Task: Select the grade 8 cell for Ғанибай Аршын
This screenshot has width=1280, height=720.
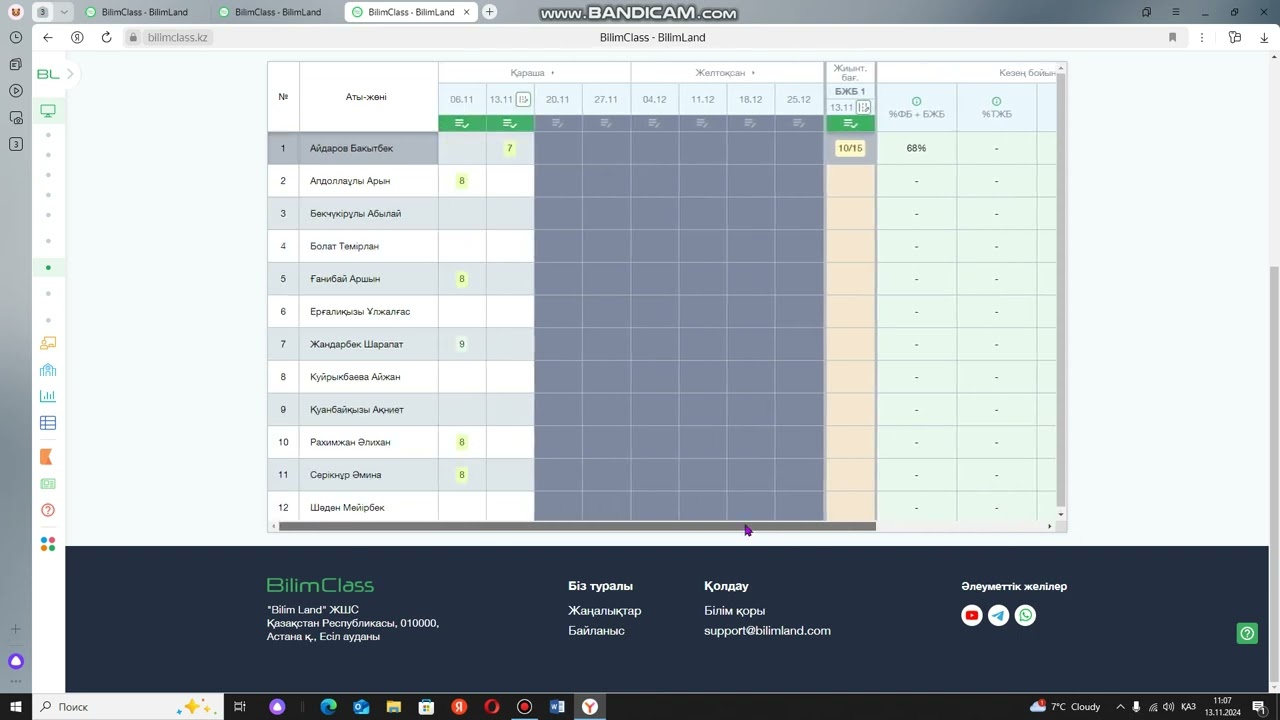Action: click(x=462, y=279)
